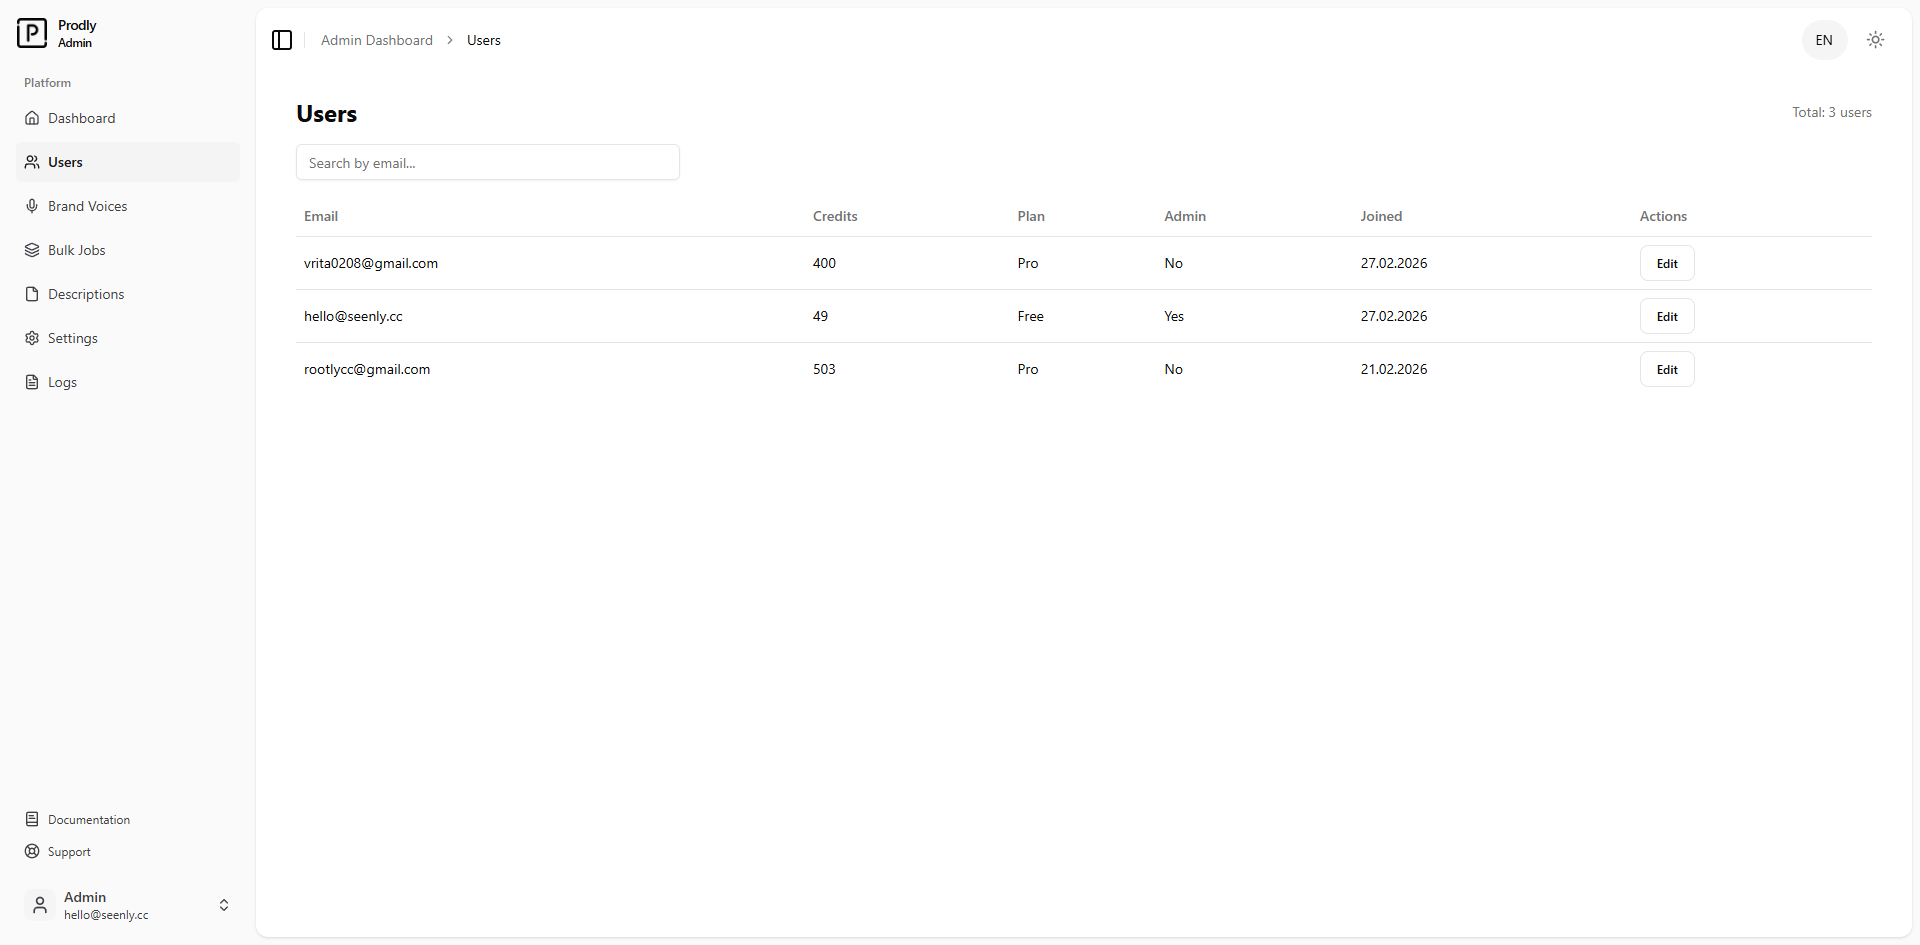The height and width of the screenshot is (945, 1920).
Task: Focus the Search by email field
Action: 487,162
